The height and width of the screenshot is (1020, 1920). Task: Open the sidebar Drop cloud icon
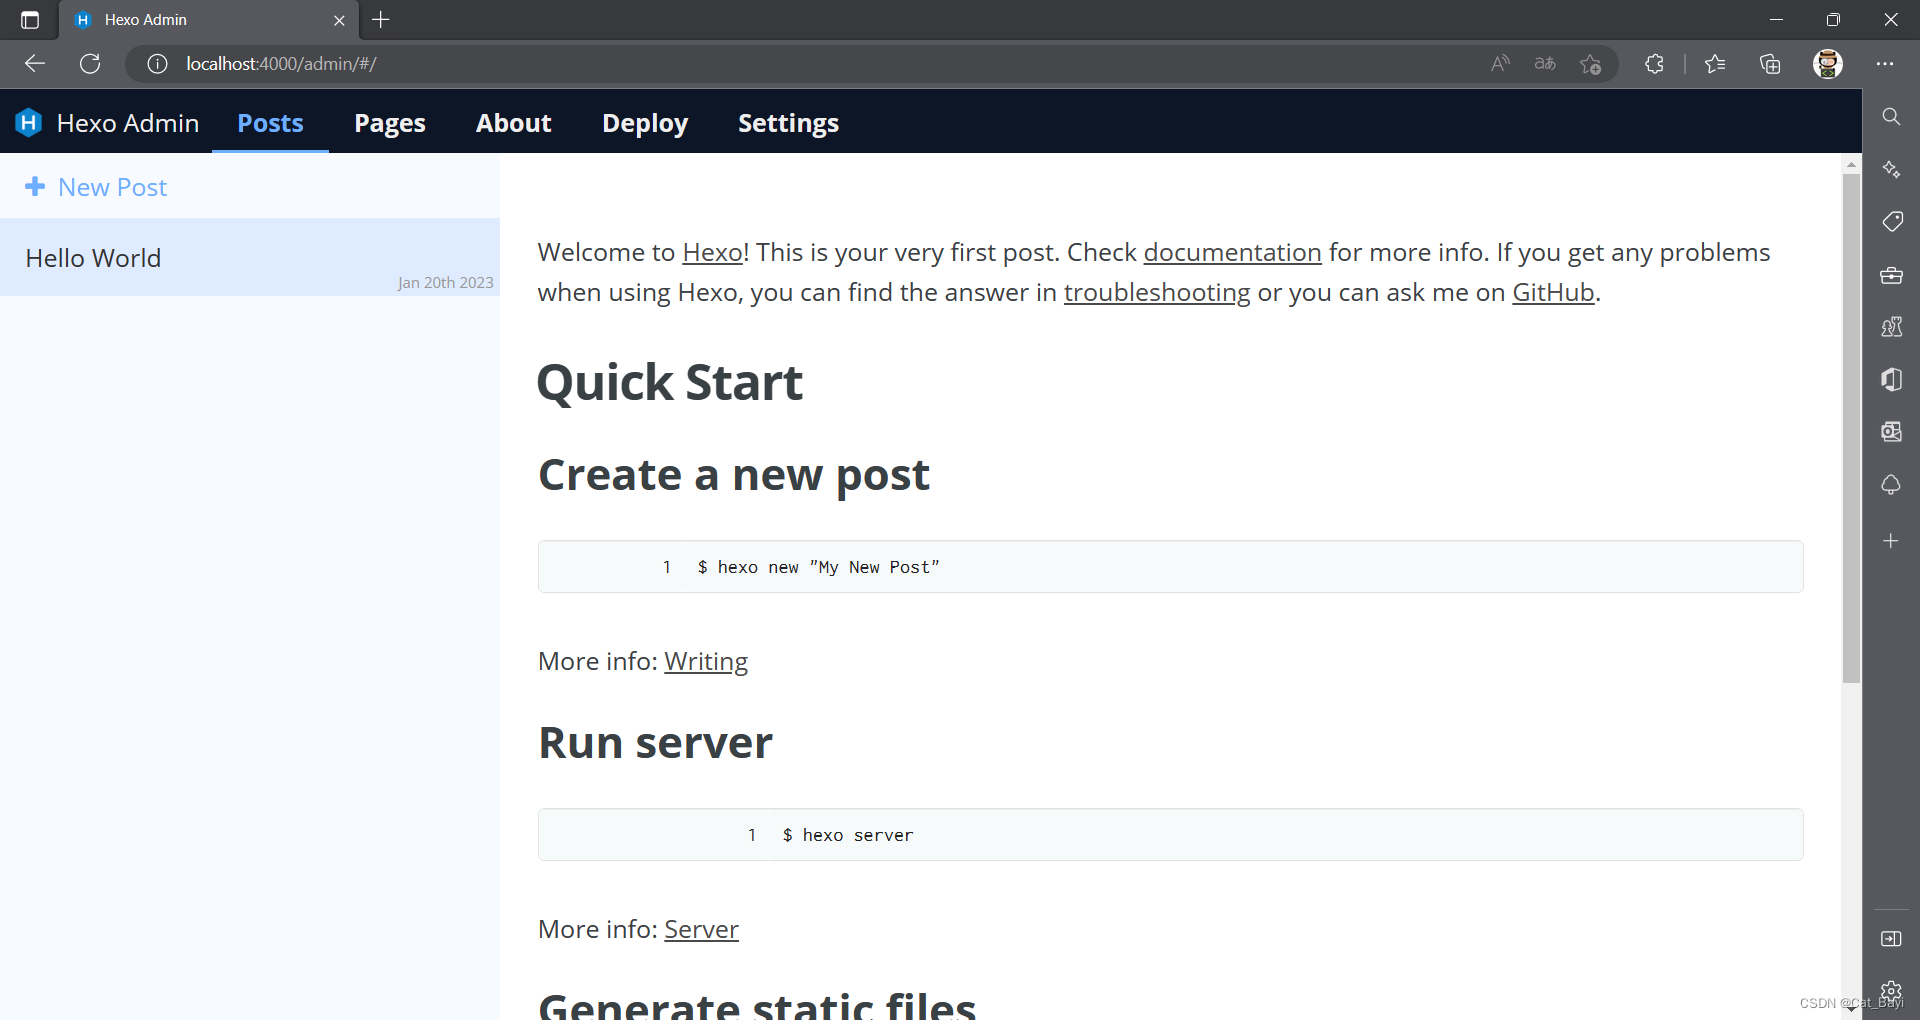click(1891, 485)
